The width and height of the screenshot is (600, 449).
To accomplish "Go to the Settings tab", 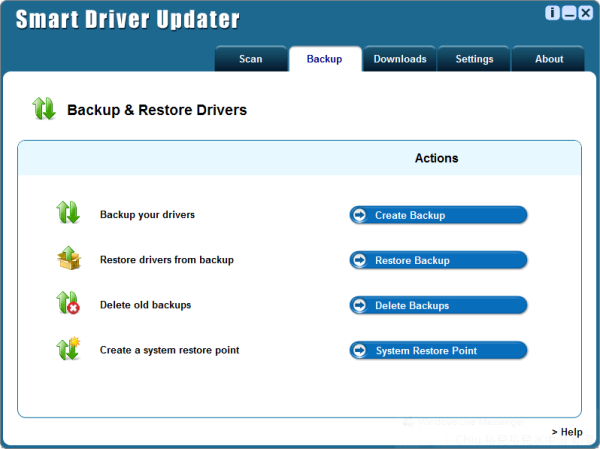I will click(474, 59).
